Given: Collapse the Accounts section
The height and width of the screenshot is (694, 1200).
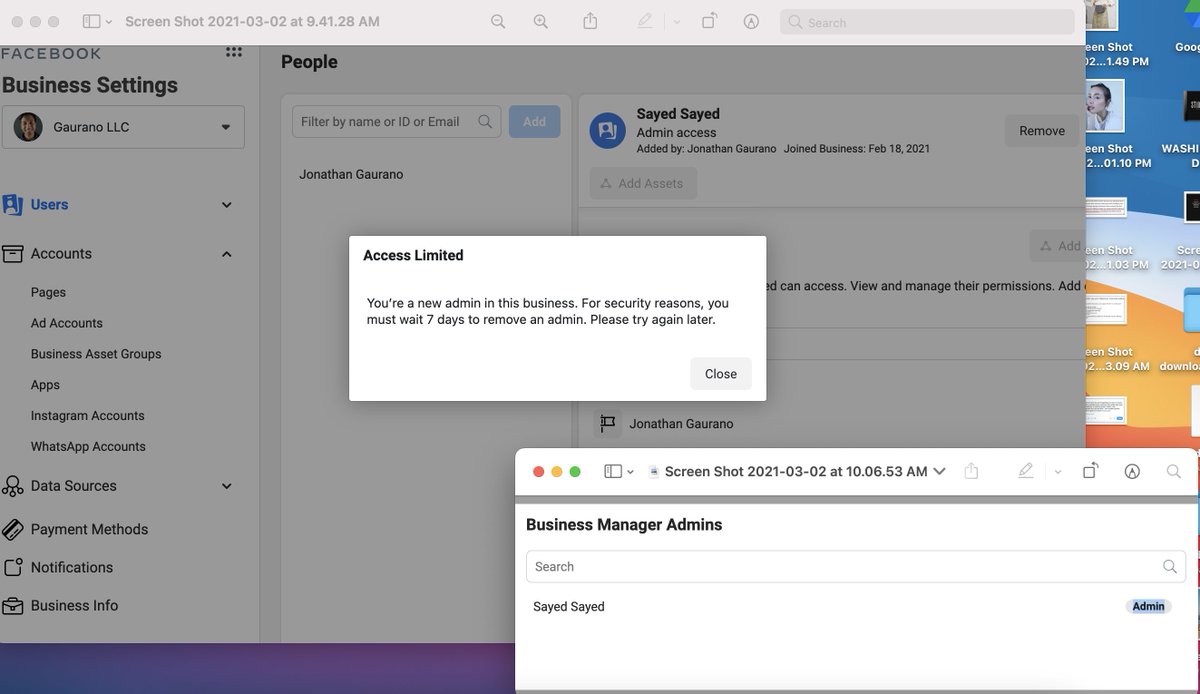Looking at the screenshot, I should (227, 254).
